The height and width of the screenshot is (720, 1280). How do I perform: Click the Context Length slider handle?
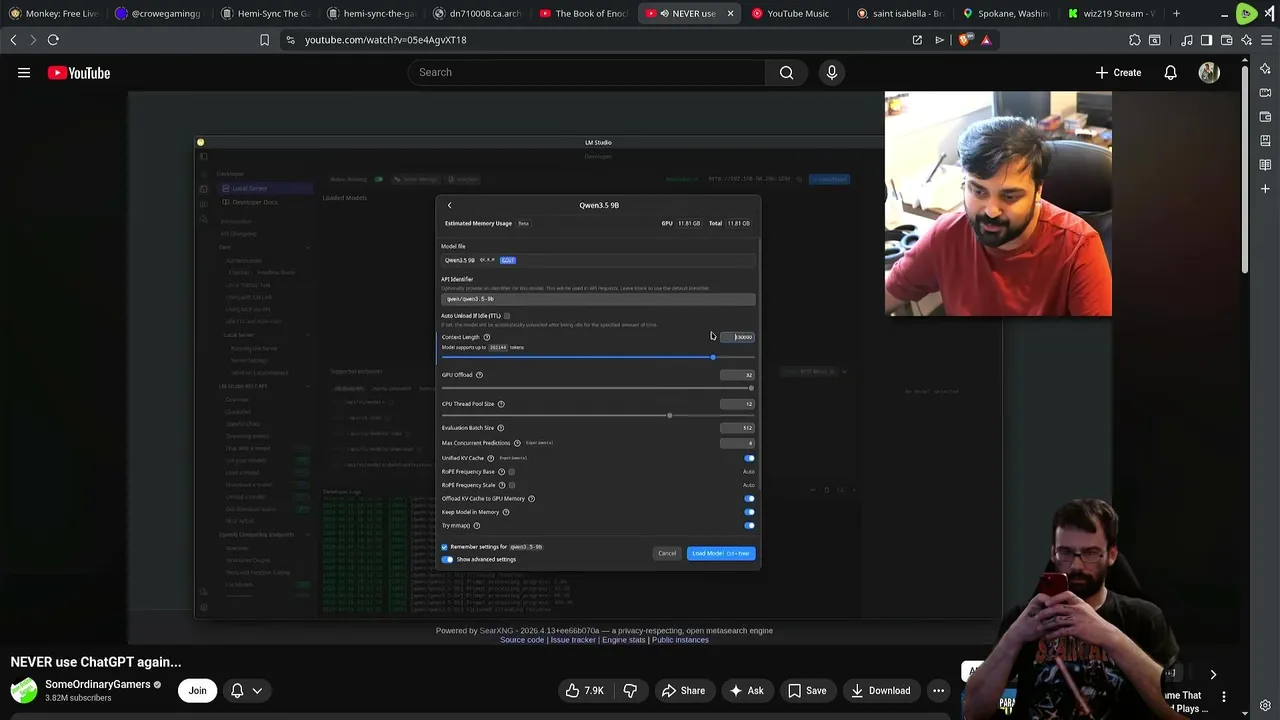coord(713,357)
